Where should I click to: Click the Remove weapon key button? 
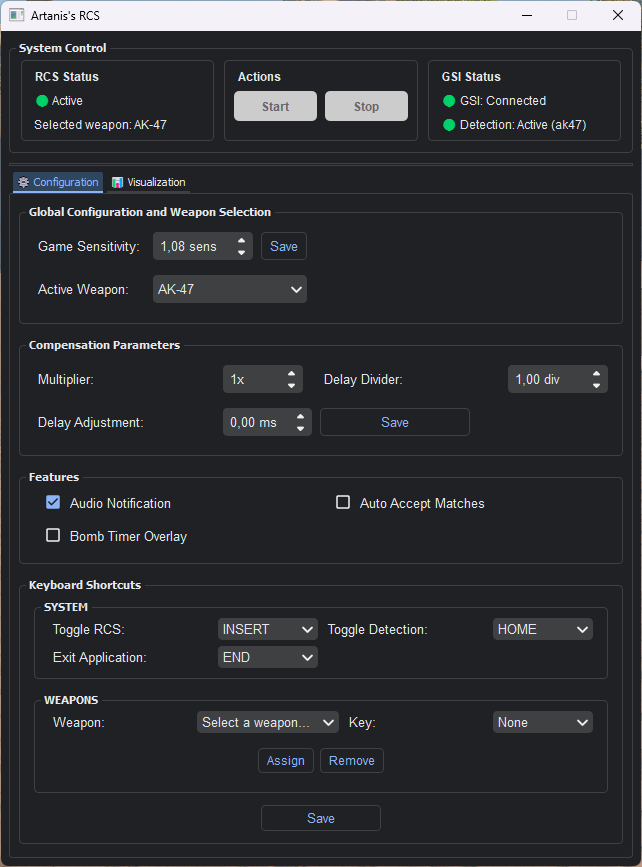click(x=352, y=761)
